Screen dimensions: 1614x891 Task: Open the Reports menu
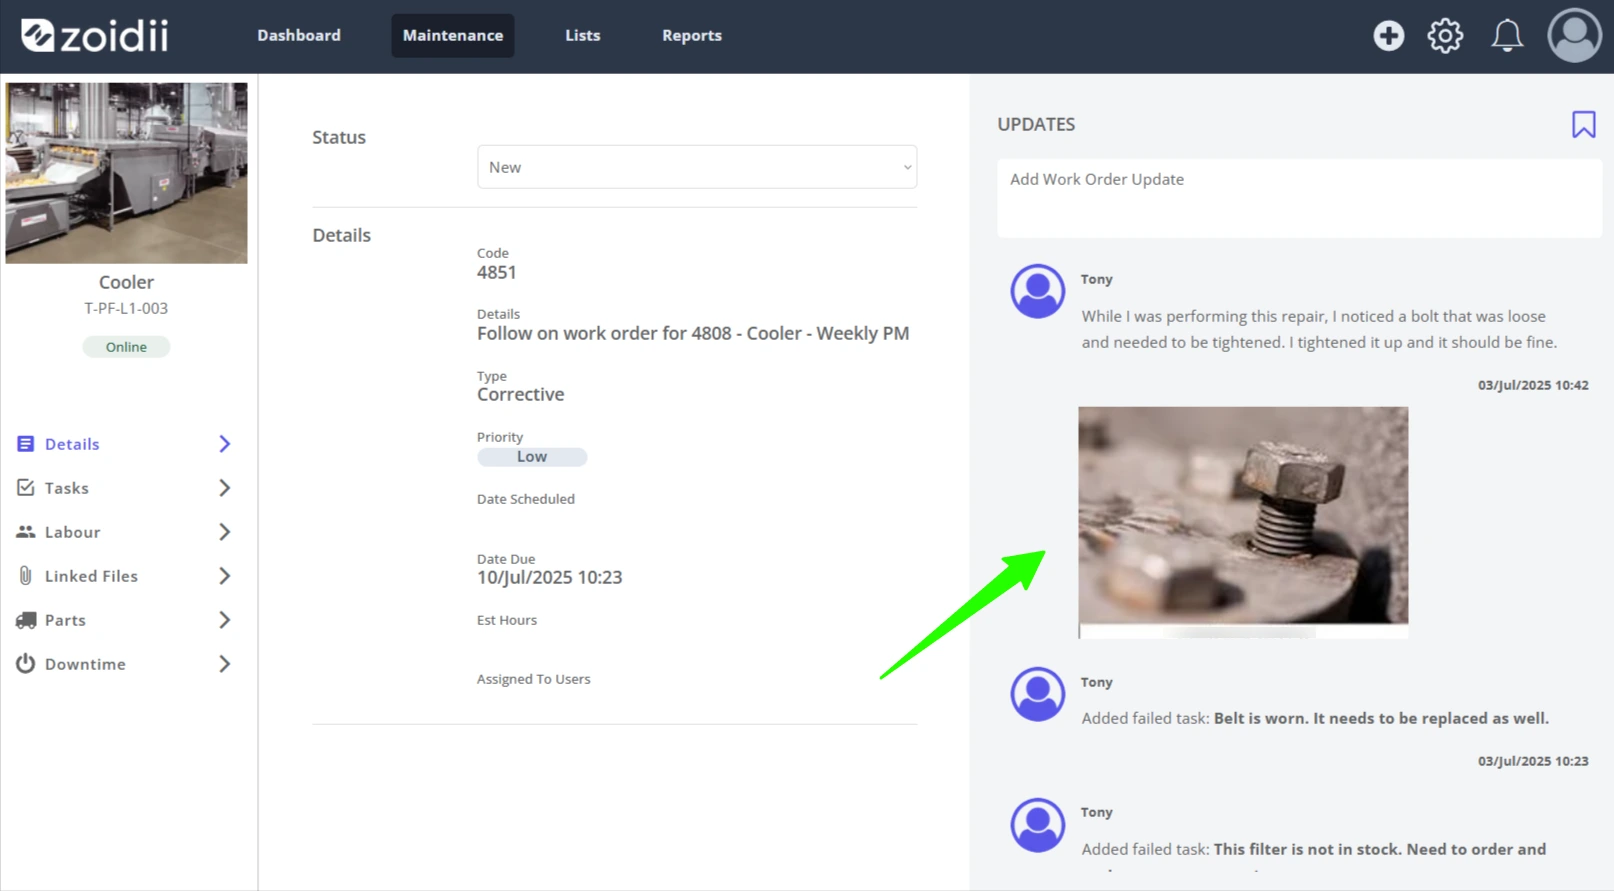click(x=692, y=35)
